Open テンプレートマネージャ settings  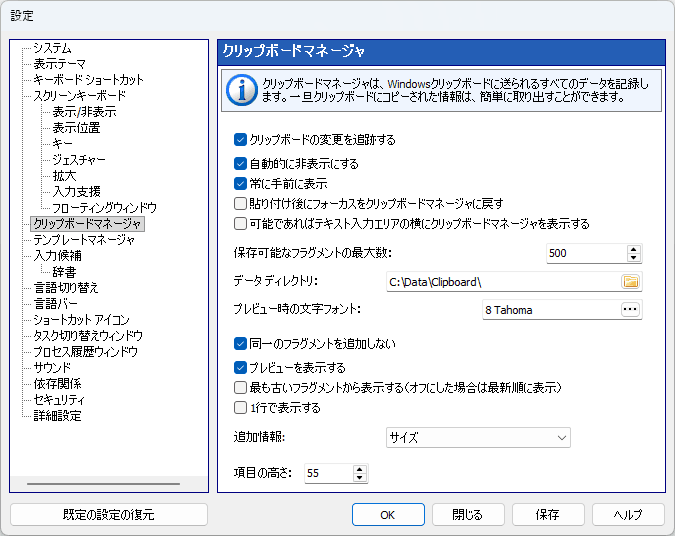tap(84, 240)
